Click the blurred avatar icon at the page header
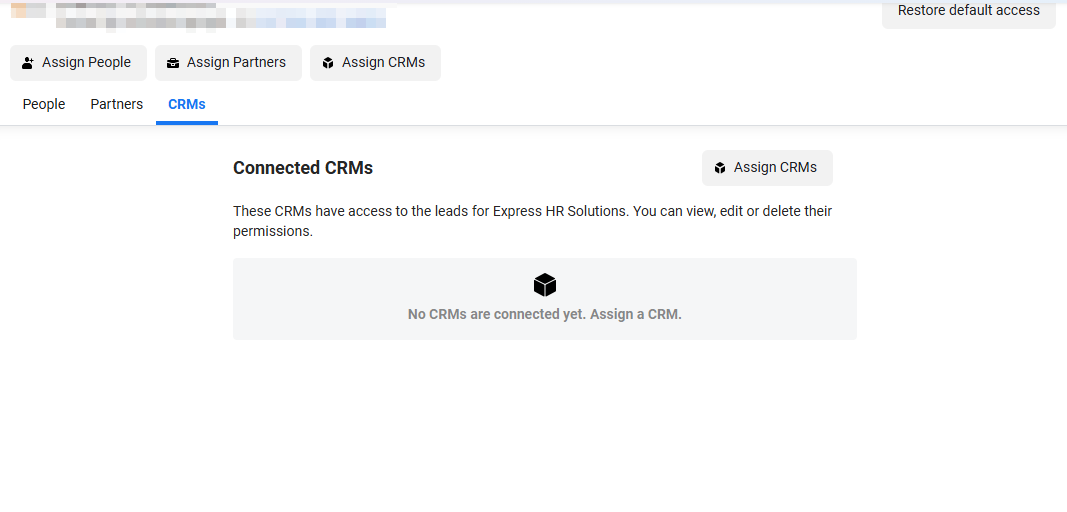This screenshot has width=1067, height=512. click(28, 11)
